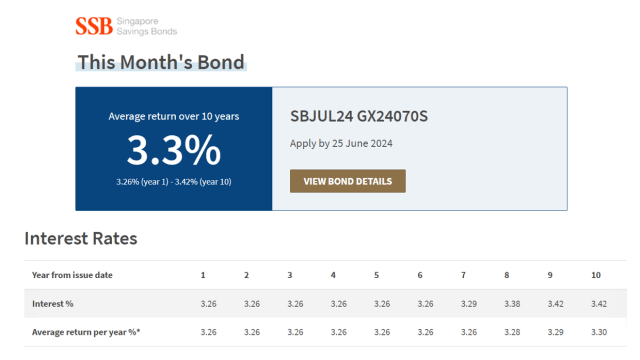Click the Apply by 25 June 2024 text
Screen dimensions: 640x360
tap(341, 143)
